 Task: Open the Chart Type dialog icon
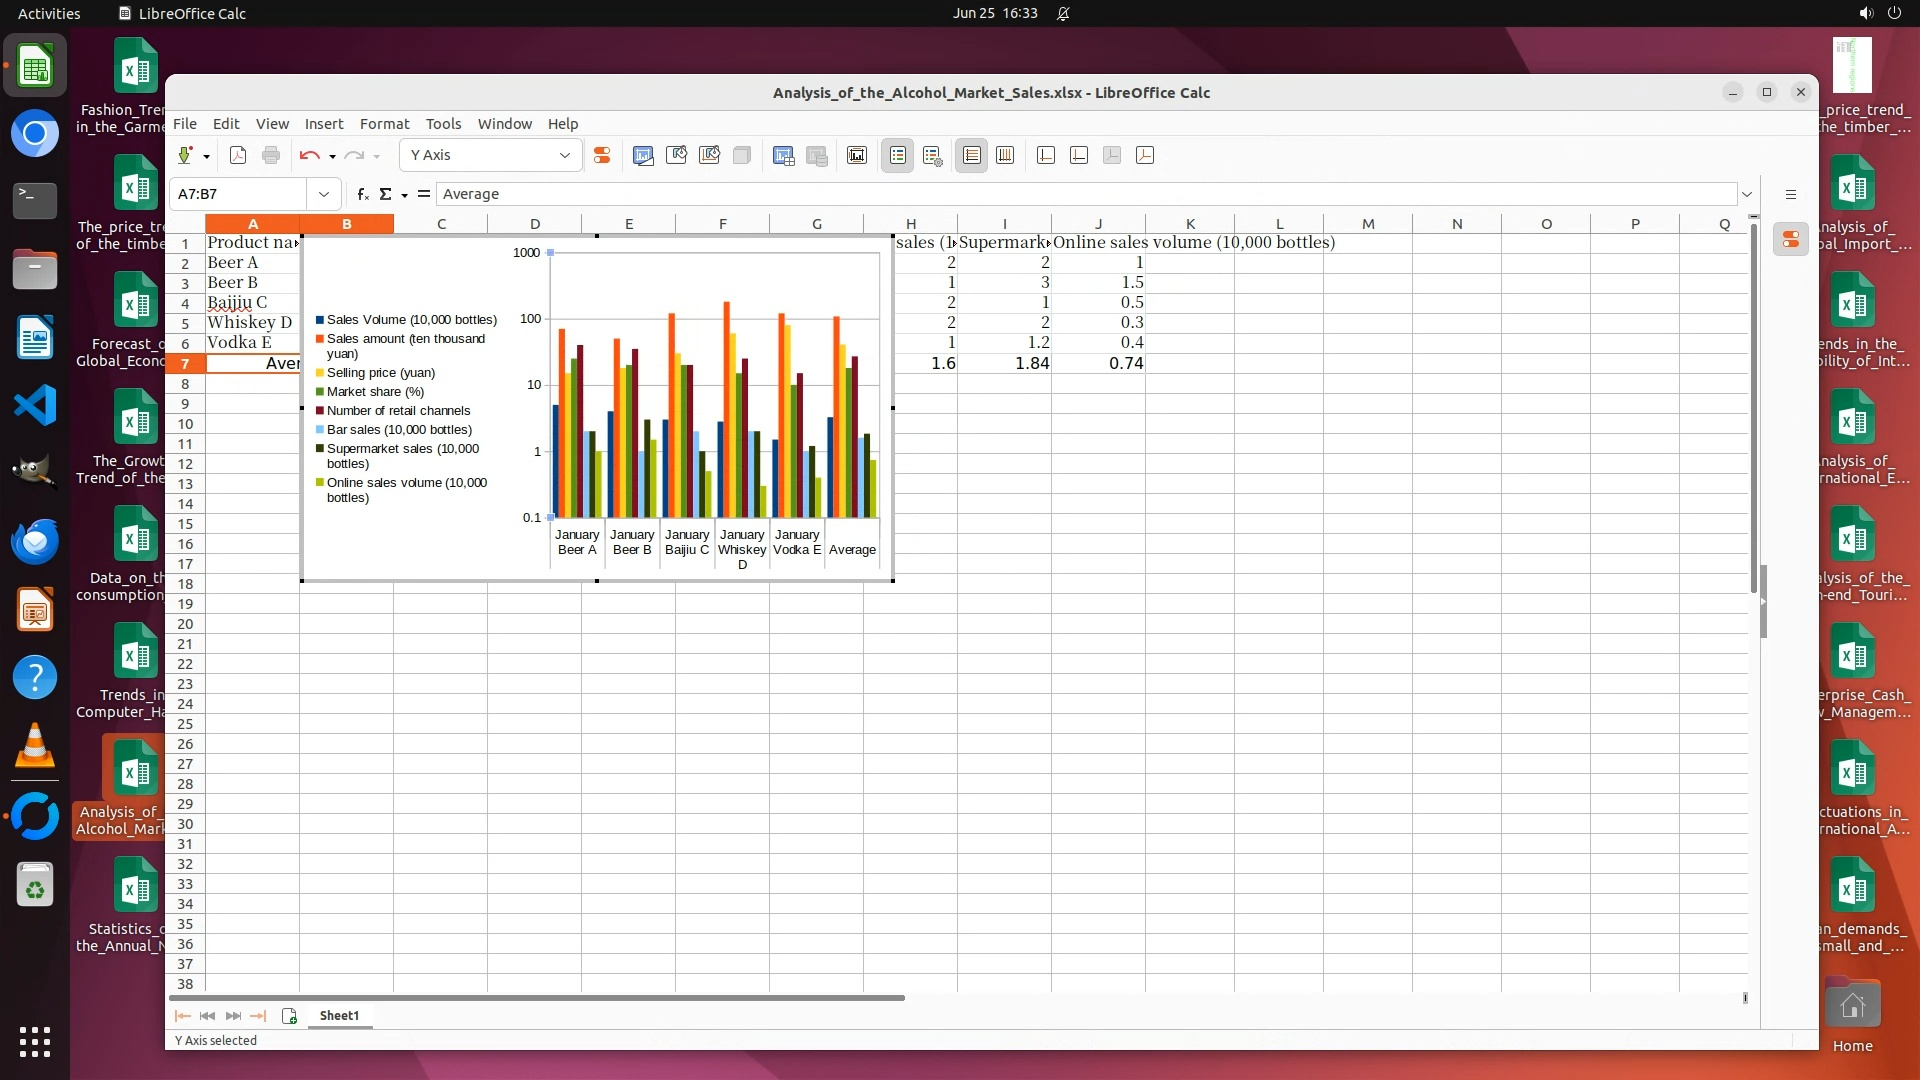click(643, 155)
